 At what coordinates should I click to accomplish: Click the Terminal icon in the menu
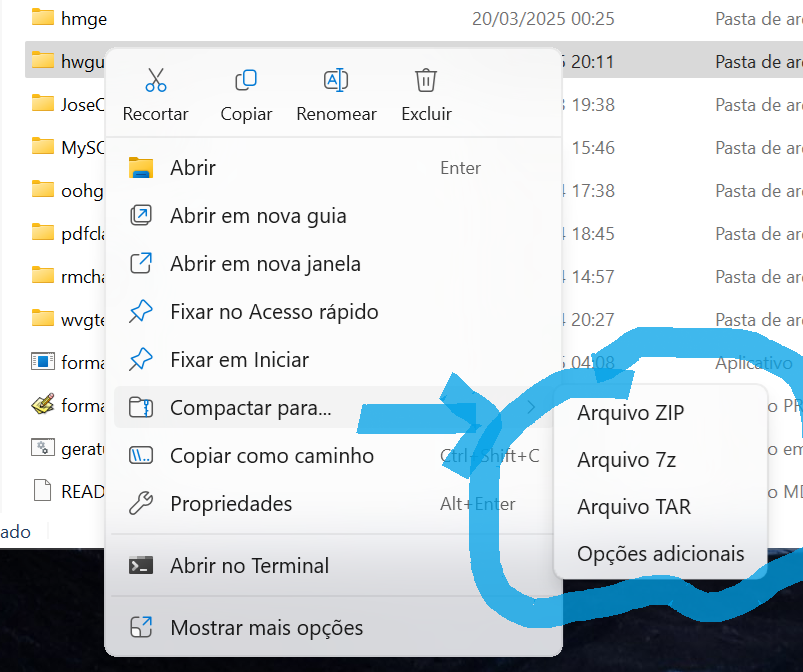pos(141,565)
